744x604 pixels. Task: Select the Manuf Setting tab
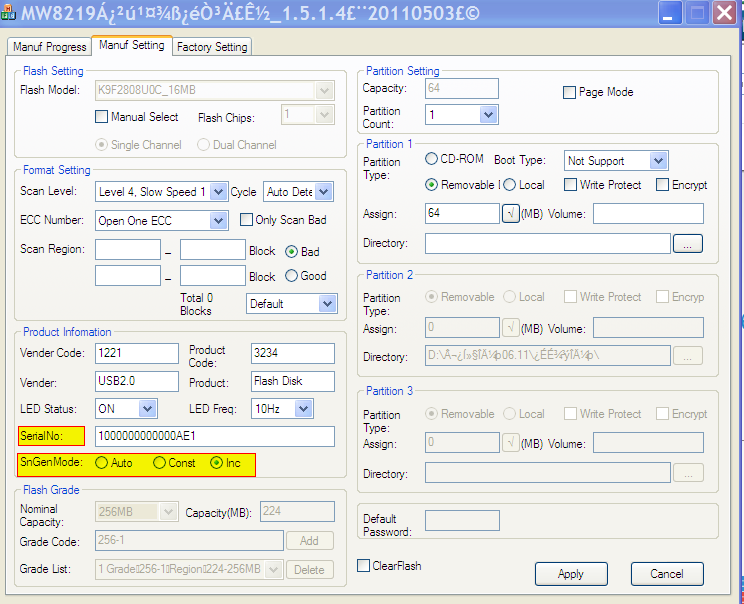[x=131, y=46]
